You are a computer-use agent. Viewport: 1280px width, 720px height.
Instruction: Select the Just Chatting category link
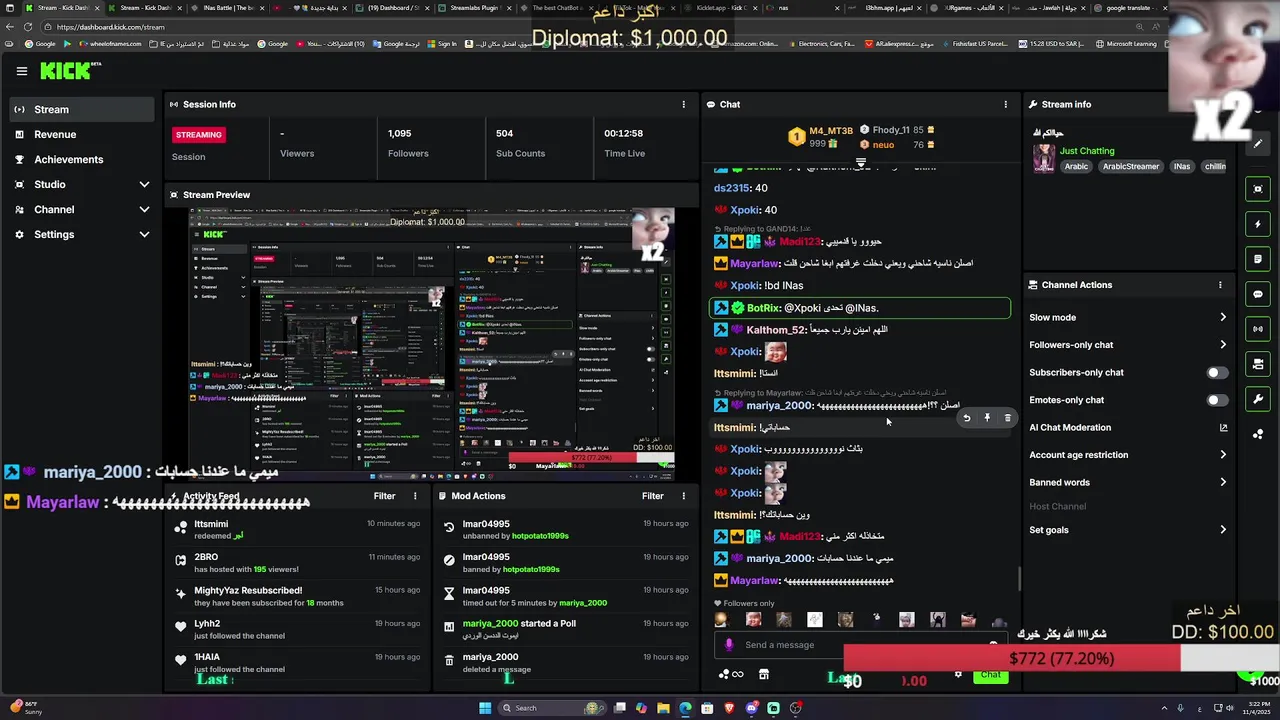[x=1087, y=151]
